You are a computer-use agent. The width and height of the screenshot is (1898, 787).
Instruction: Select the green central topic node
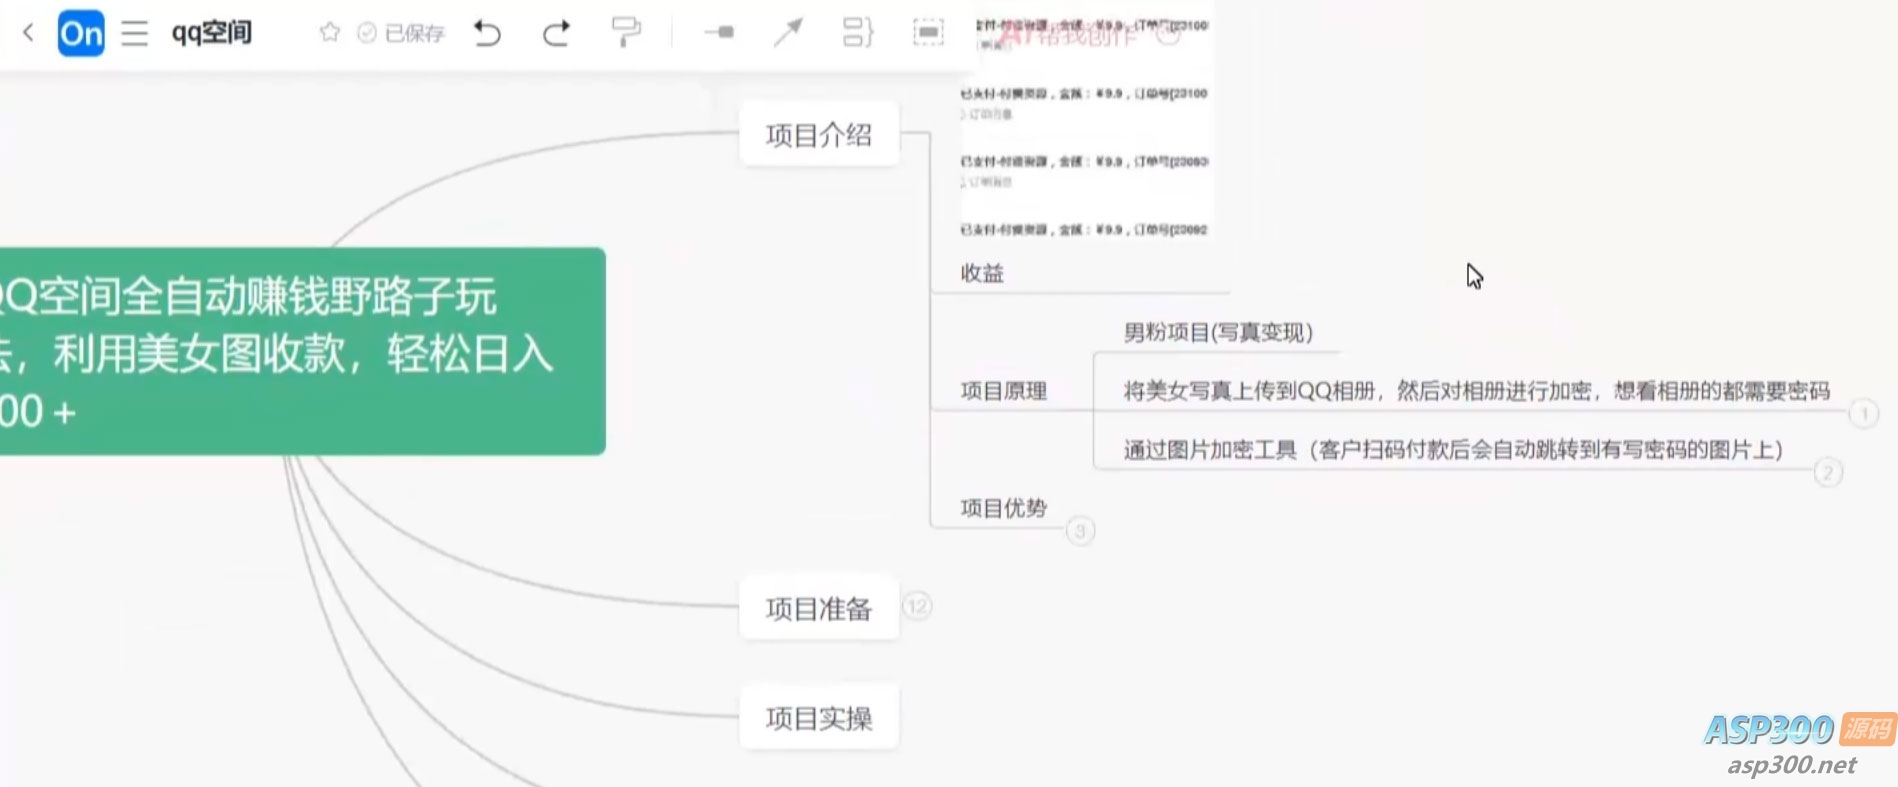coord(301,351)
